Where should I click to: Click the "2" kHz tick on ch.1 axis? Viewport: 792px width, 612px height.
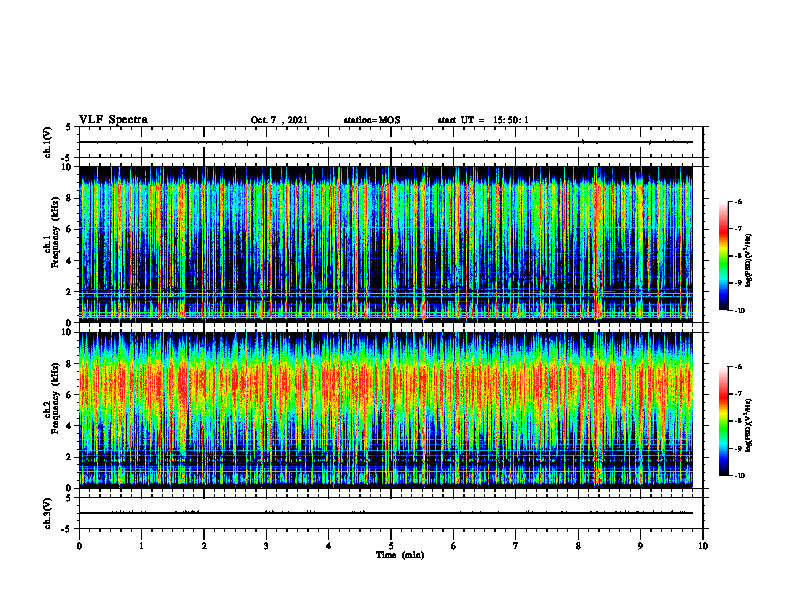point(70,291)
